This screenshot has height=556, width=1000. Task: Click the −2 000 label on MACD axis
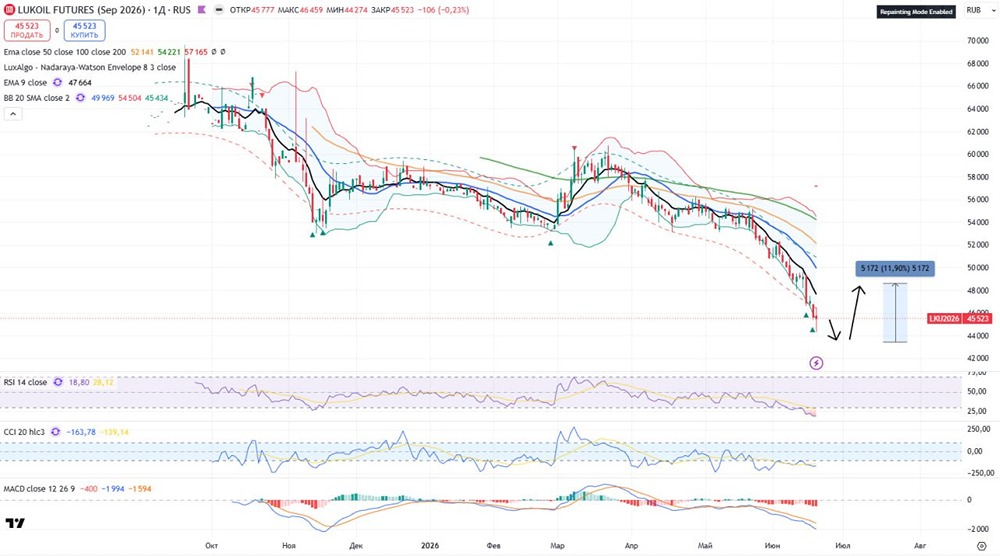point(978,529)
